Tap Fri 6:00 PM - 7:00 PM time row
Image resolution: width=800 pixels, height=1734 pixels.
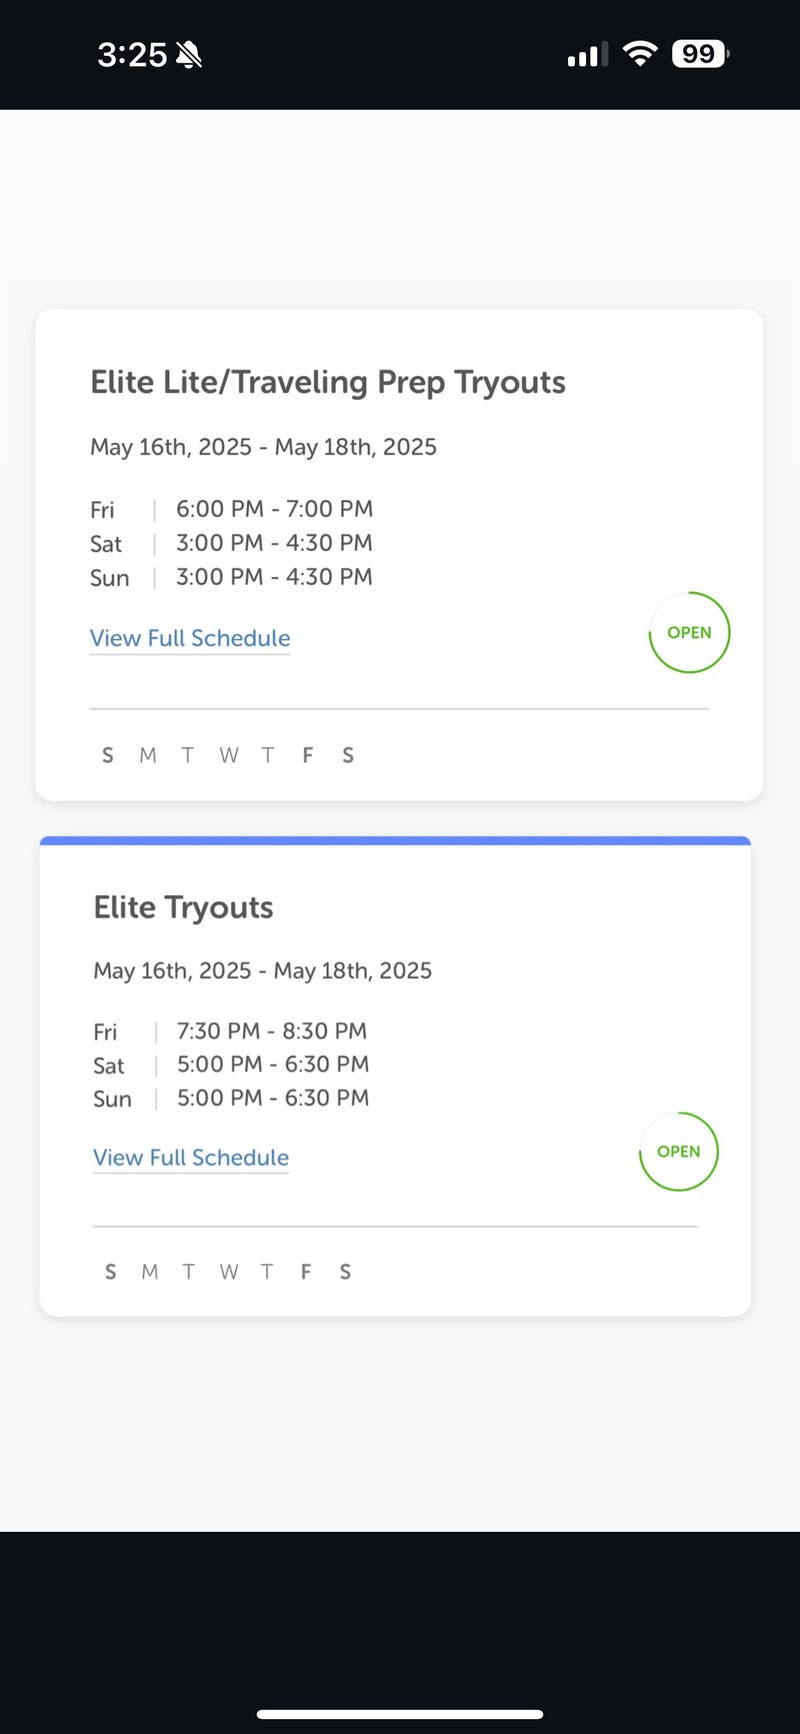pyautogui.click(x=232, y=509)
